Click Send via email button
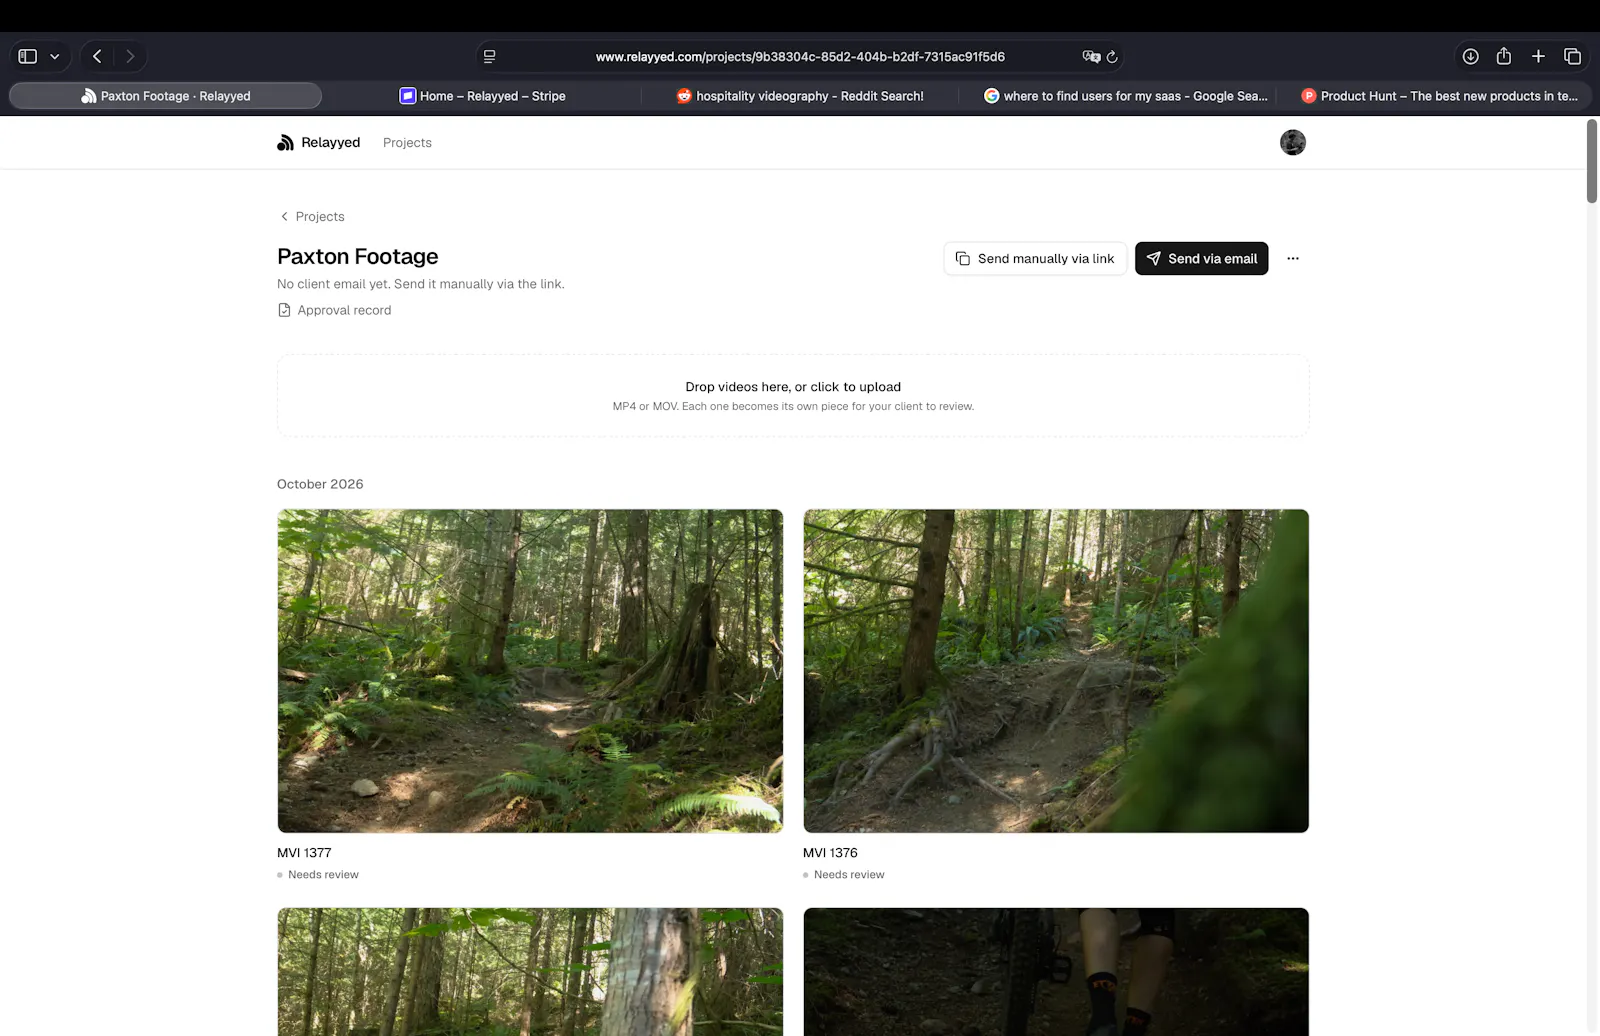The image size is (1600, 1036). click(1201, 258)
